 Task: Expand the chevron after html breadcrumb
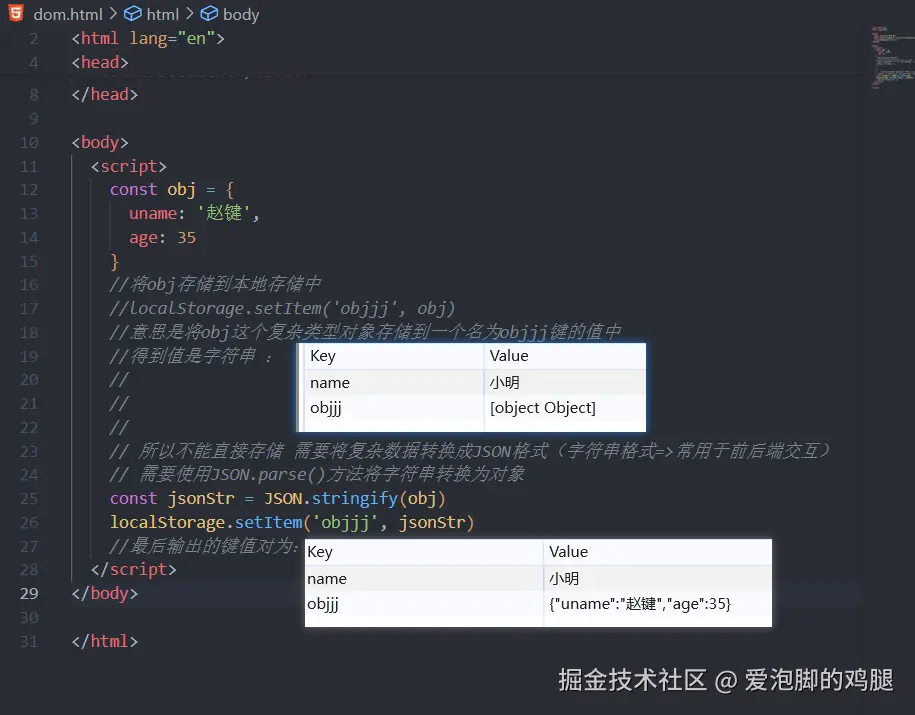pyautogui.click(x=190, y=13)
